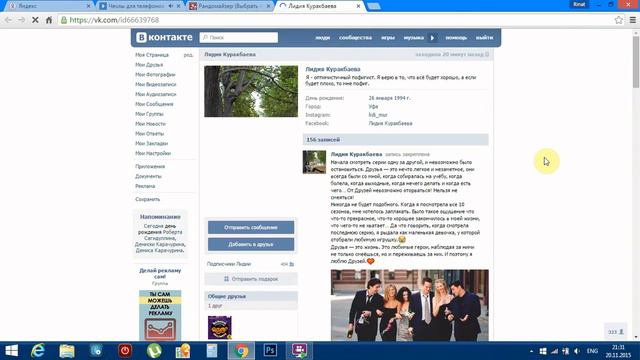This screenshot has width=640, height=360.
Task: Click the volume icon in system tray
Action: point(577,351)
